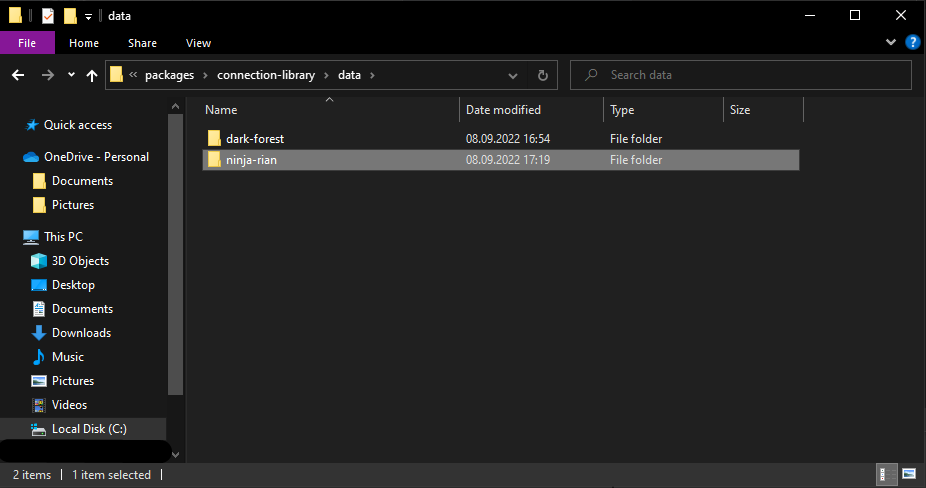Viewport: 926px width, 488px height.
Task: Open Help with the question mark icon
Action: coord(912,43)
